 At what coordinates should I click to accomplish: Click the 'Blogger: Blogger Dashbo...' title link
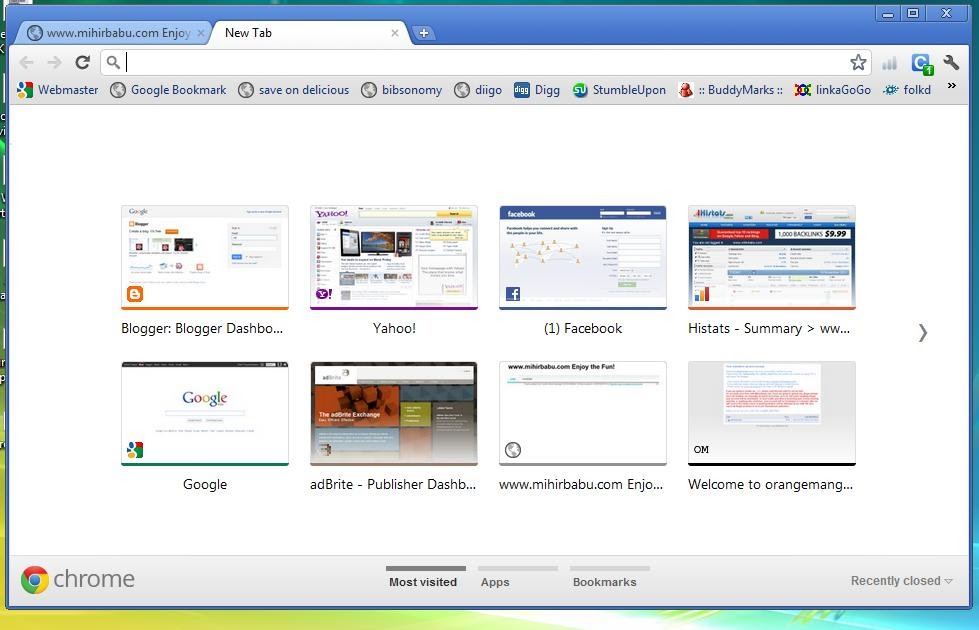[x=202, y=328]
